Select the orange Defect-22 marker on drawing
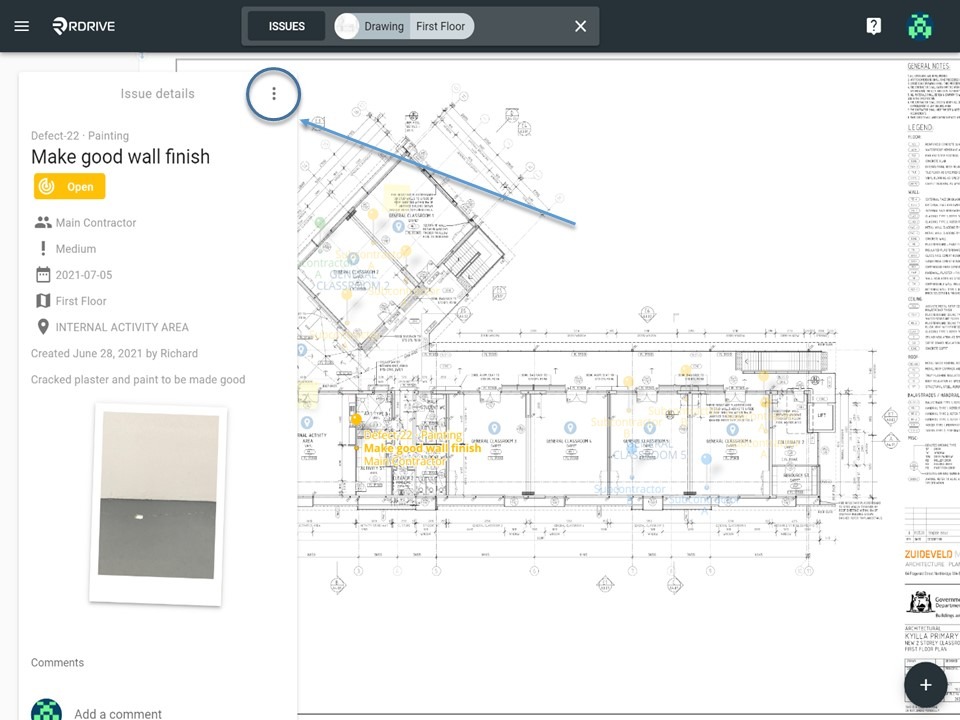Viewport: 960px width, 720px height. pyautogui.click(x=356, y=419)
